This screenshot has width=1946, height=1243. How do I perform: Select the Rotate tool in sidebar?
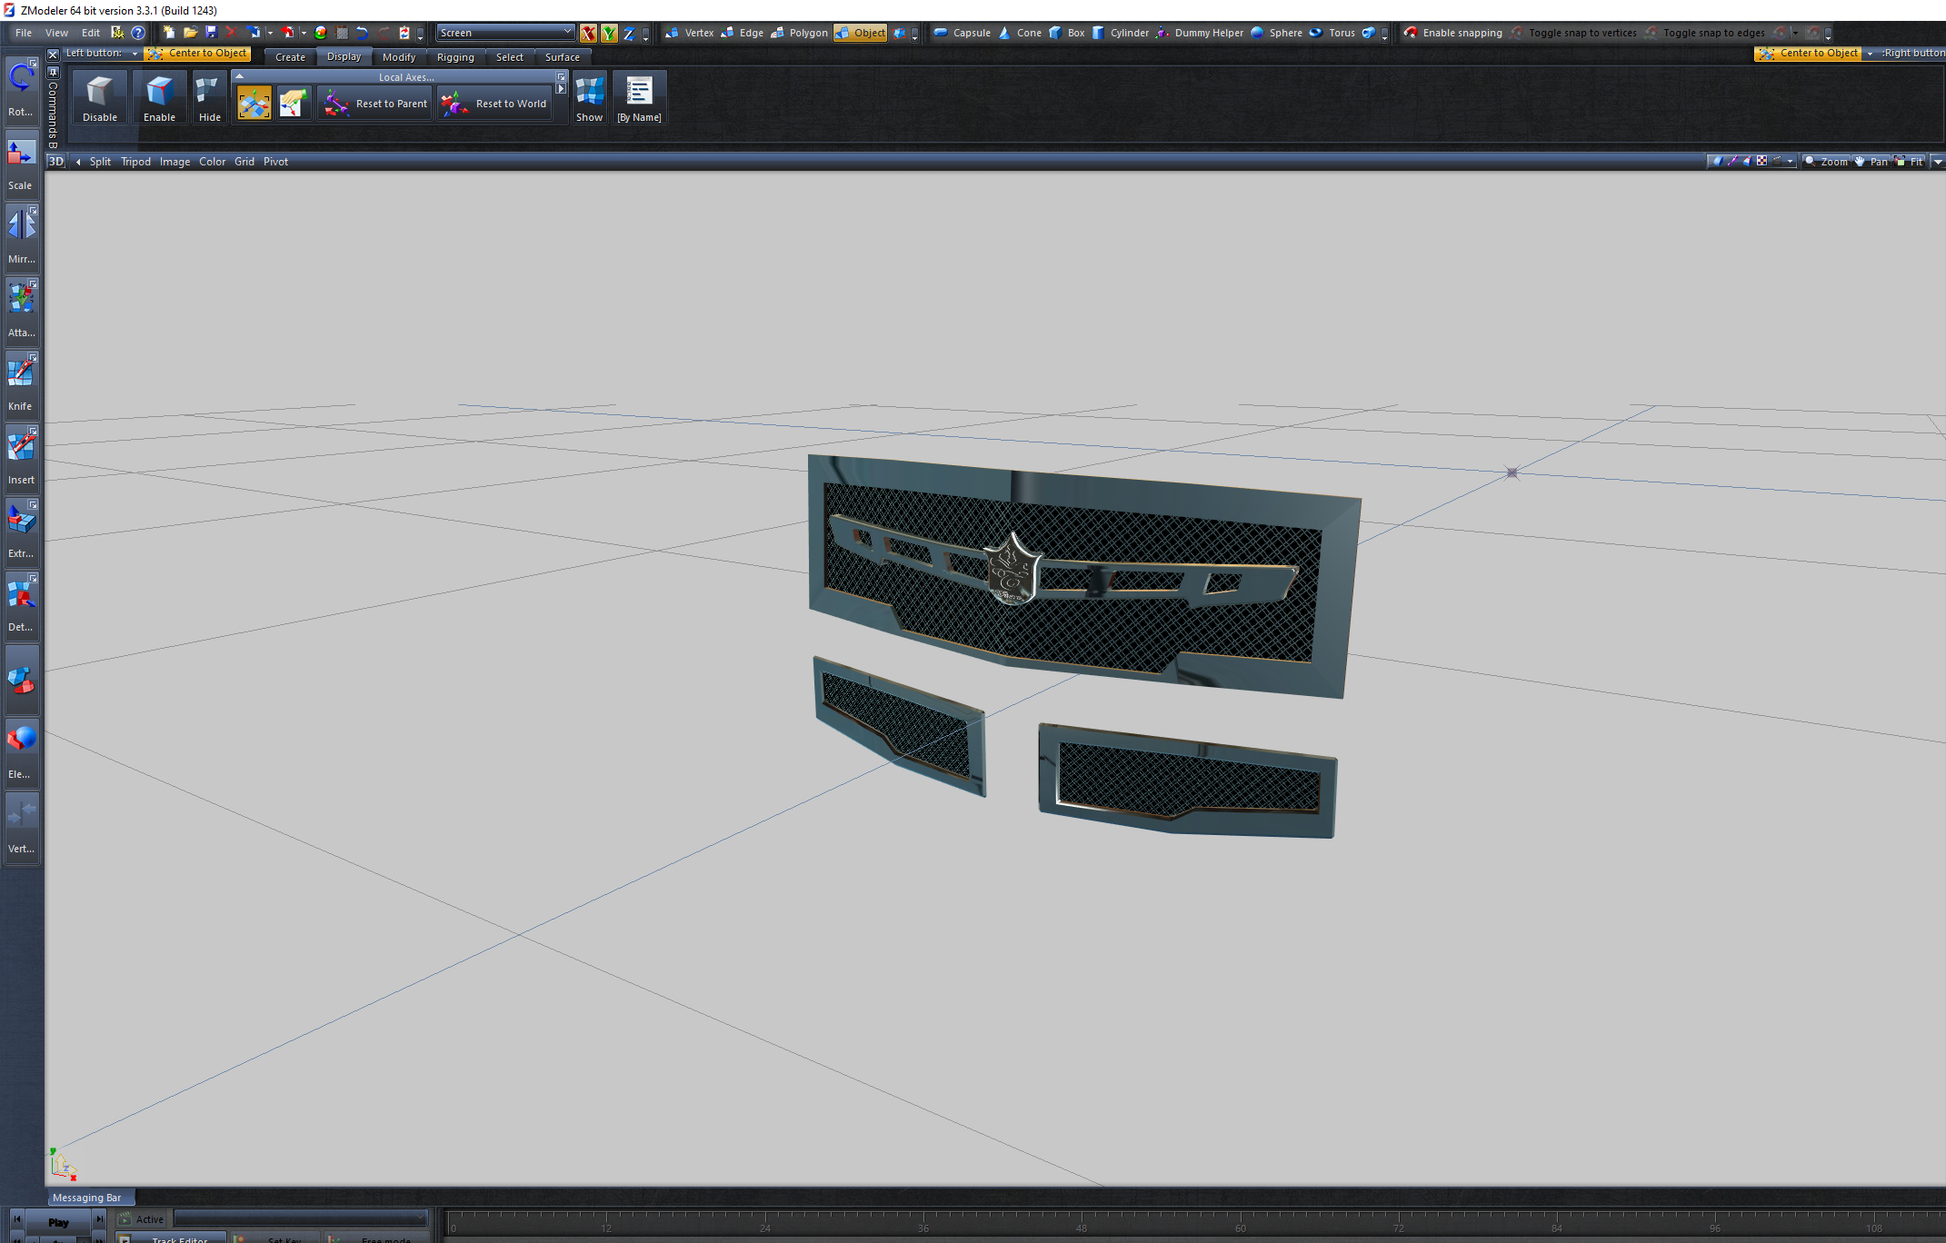coord(21,85)
